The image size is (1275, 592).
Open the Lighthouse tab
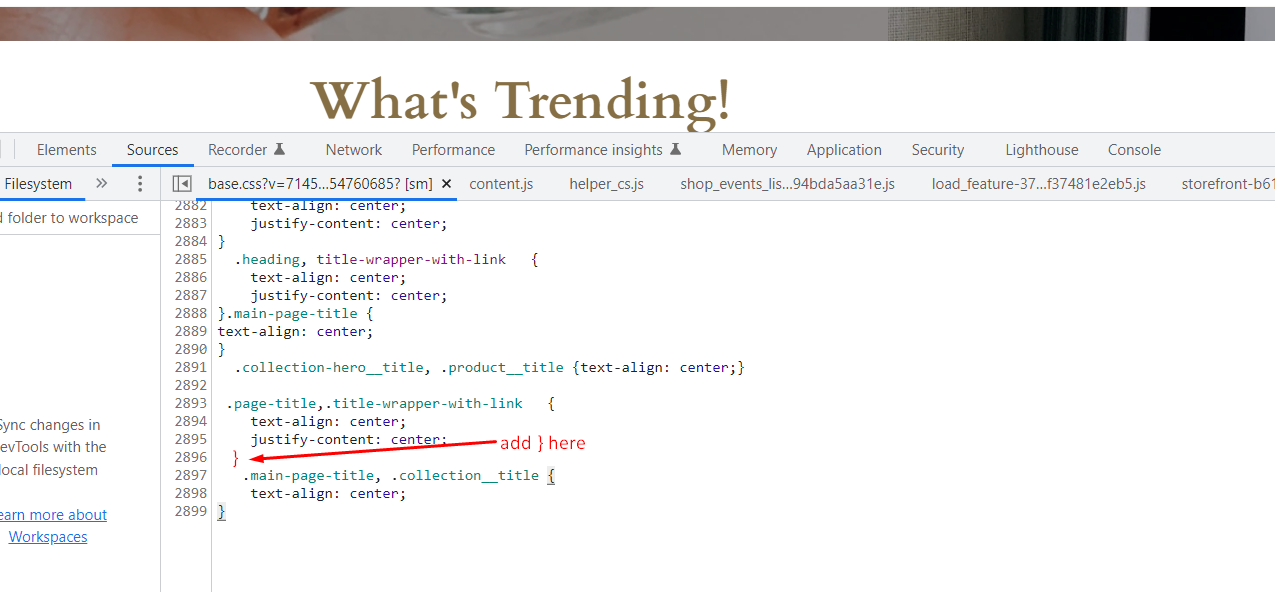[x=1041, y=150]
